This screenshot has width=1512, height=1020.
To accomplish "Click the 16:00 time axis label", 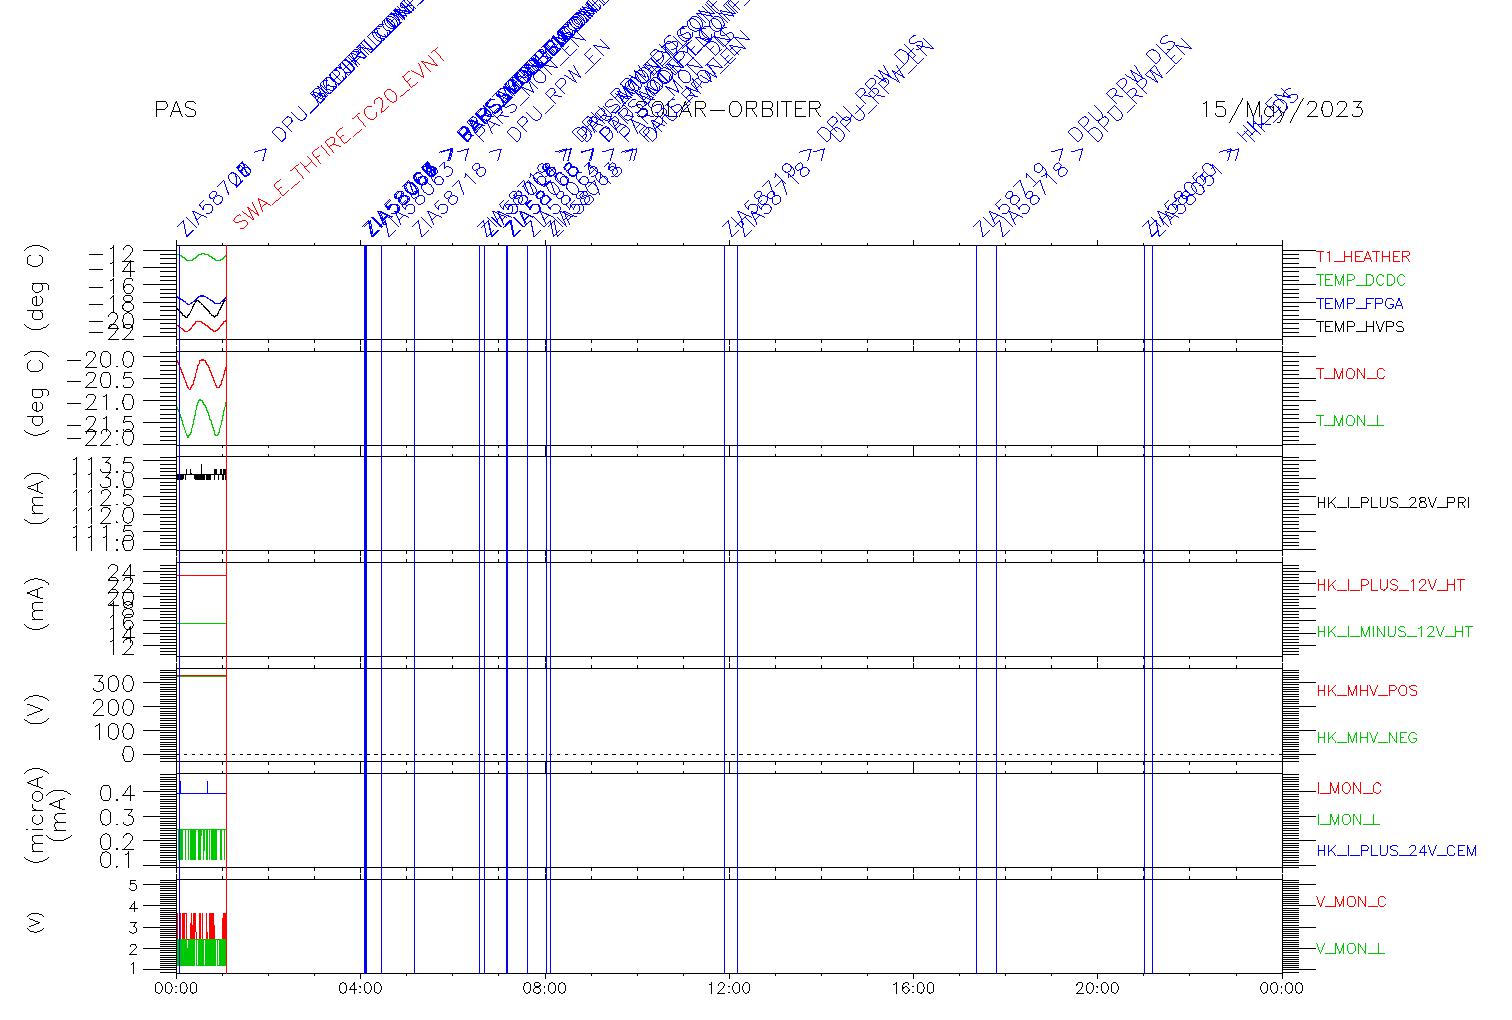I will (913, 989).
